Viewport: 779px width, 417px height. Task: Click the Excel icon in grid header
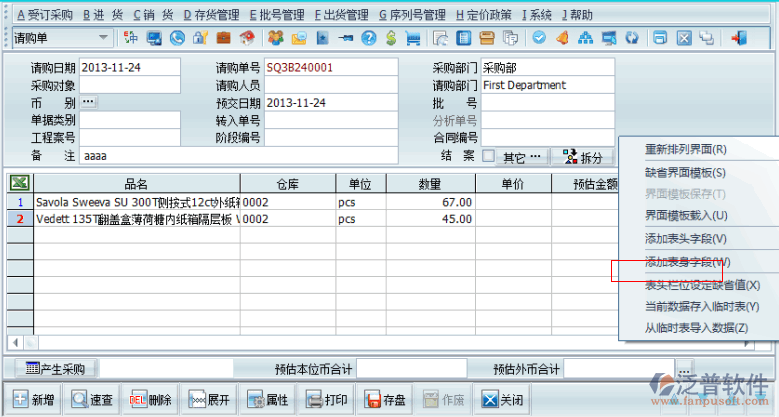click(19, 183)
